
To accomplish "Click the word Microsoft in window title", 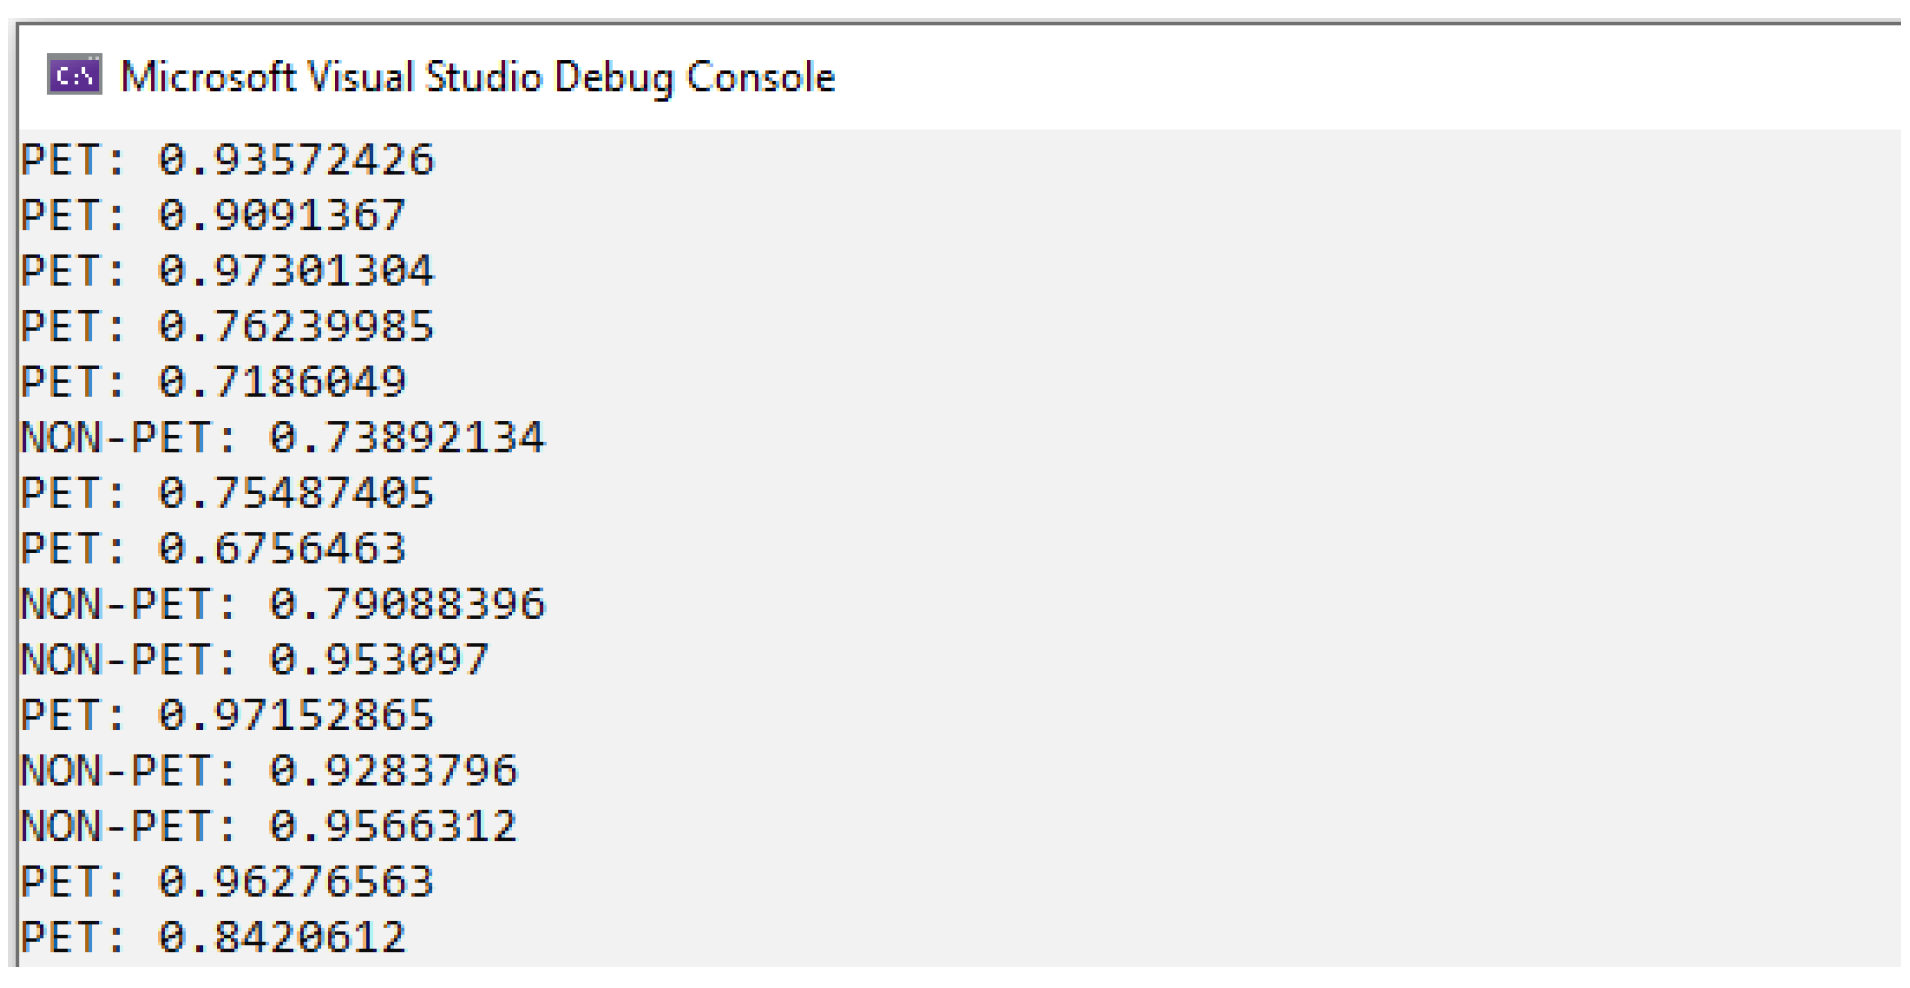I will tap(208, 77).
